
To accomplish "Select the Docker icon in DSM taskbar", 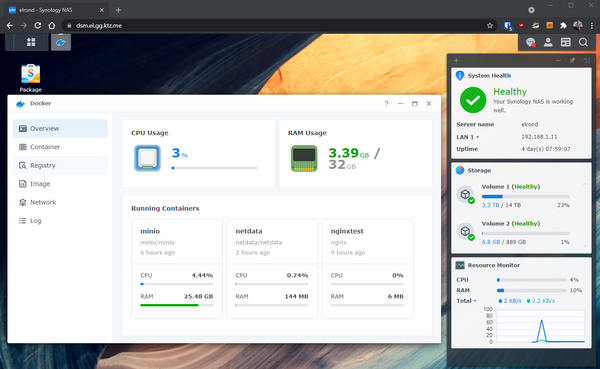I will click(61, 42).
